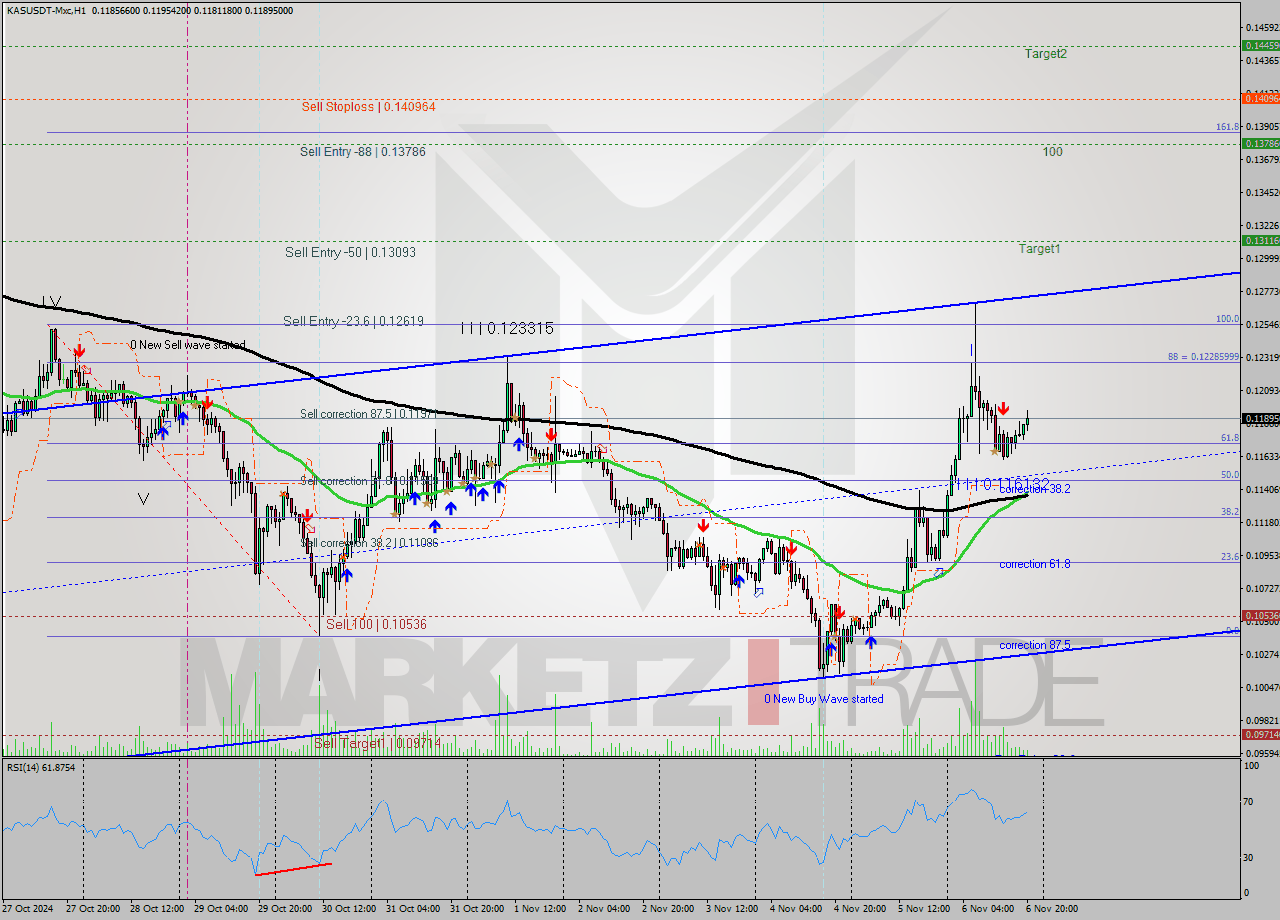Select the 0.12546 price axis label
Screen dimensions: 1280x920
click(1261, 324)
